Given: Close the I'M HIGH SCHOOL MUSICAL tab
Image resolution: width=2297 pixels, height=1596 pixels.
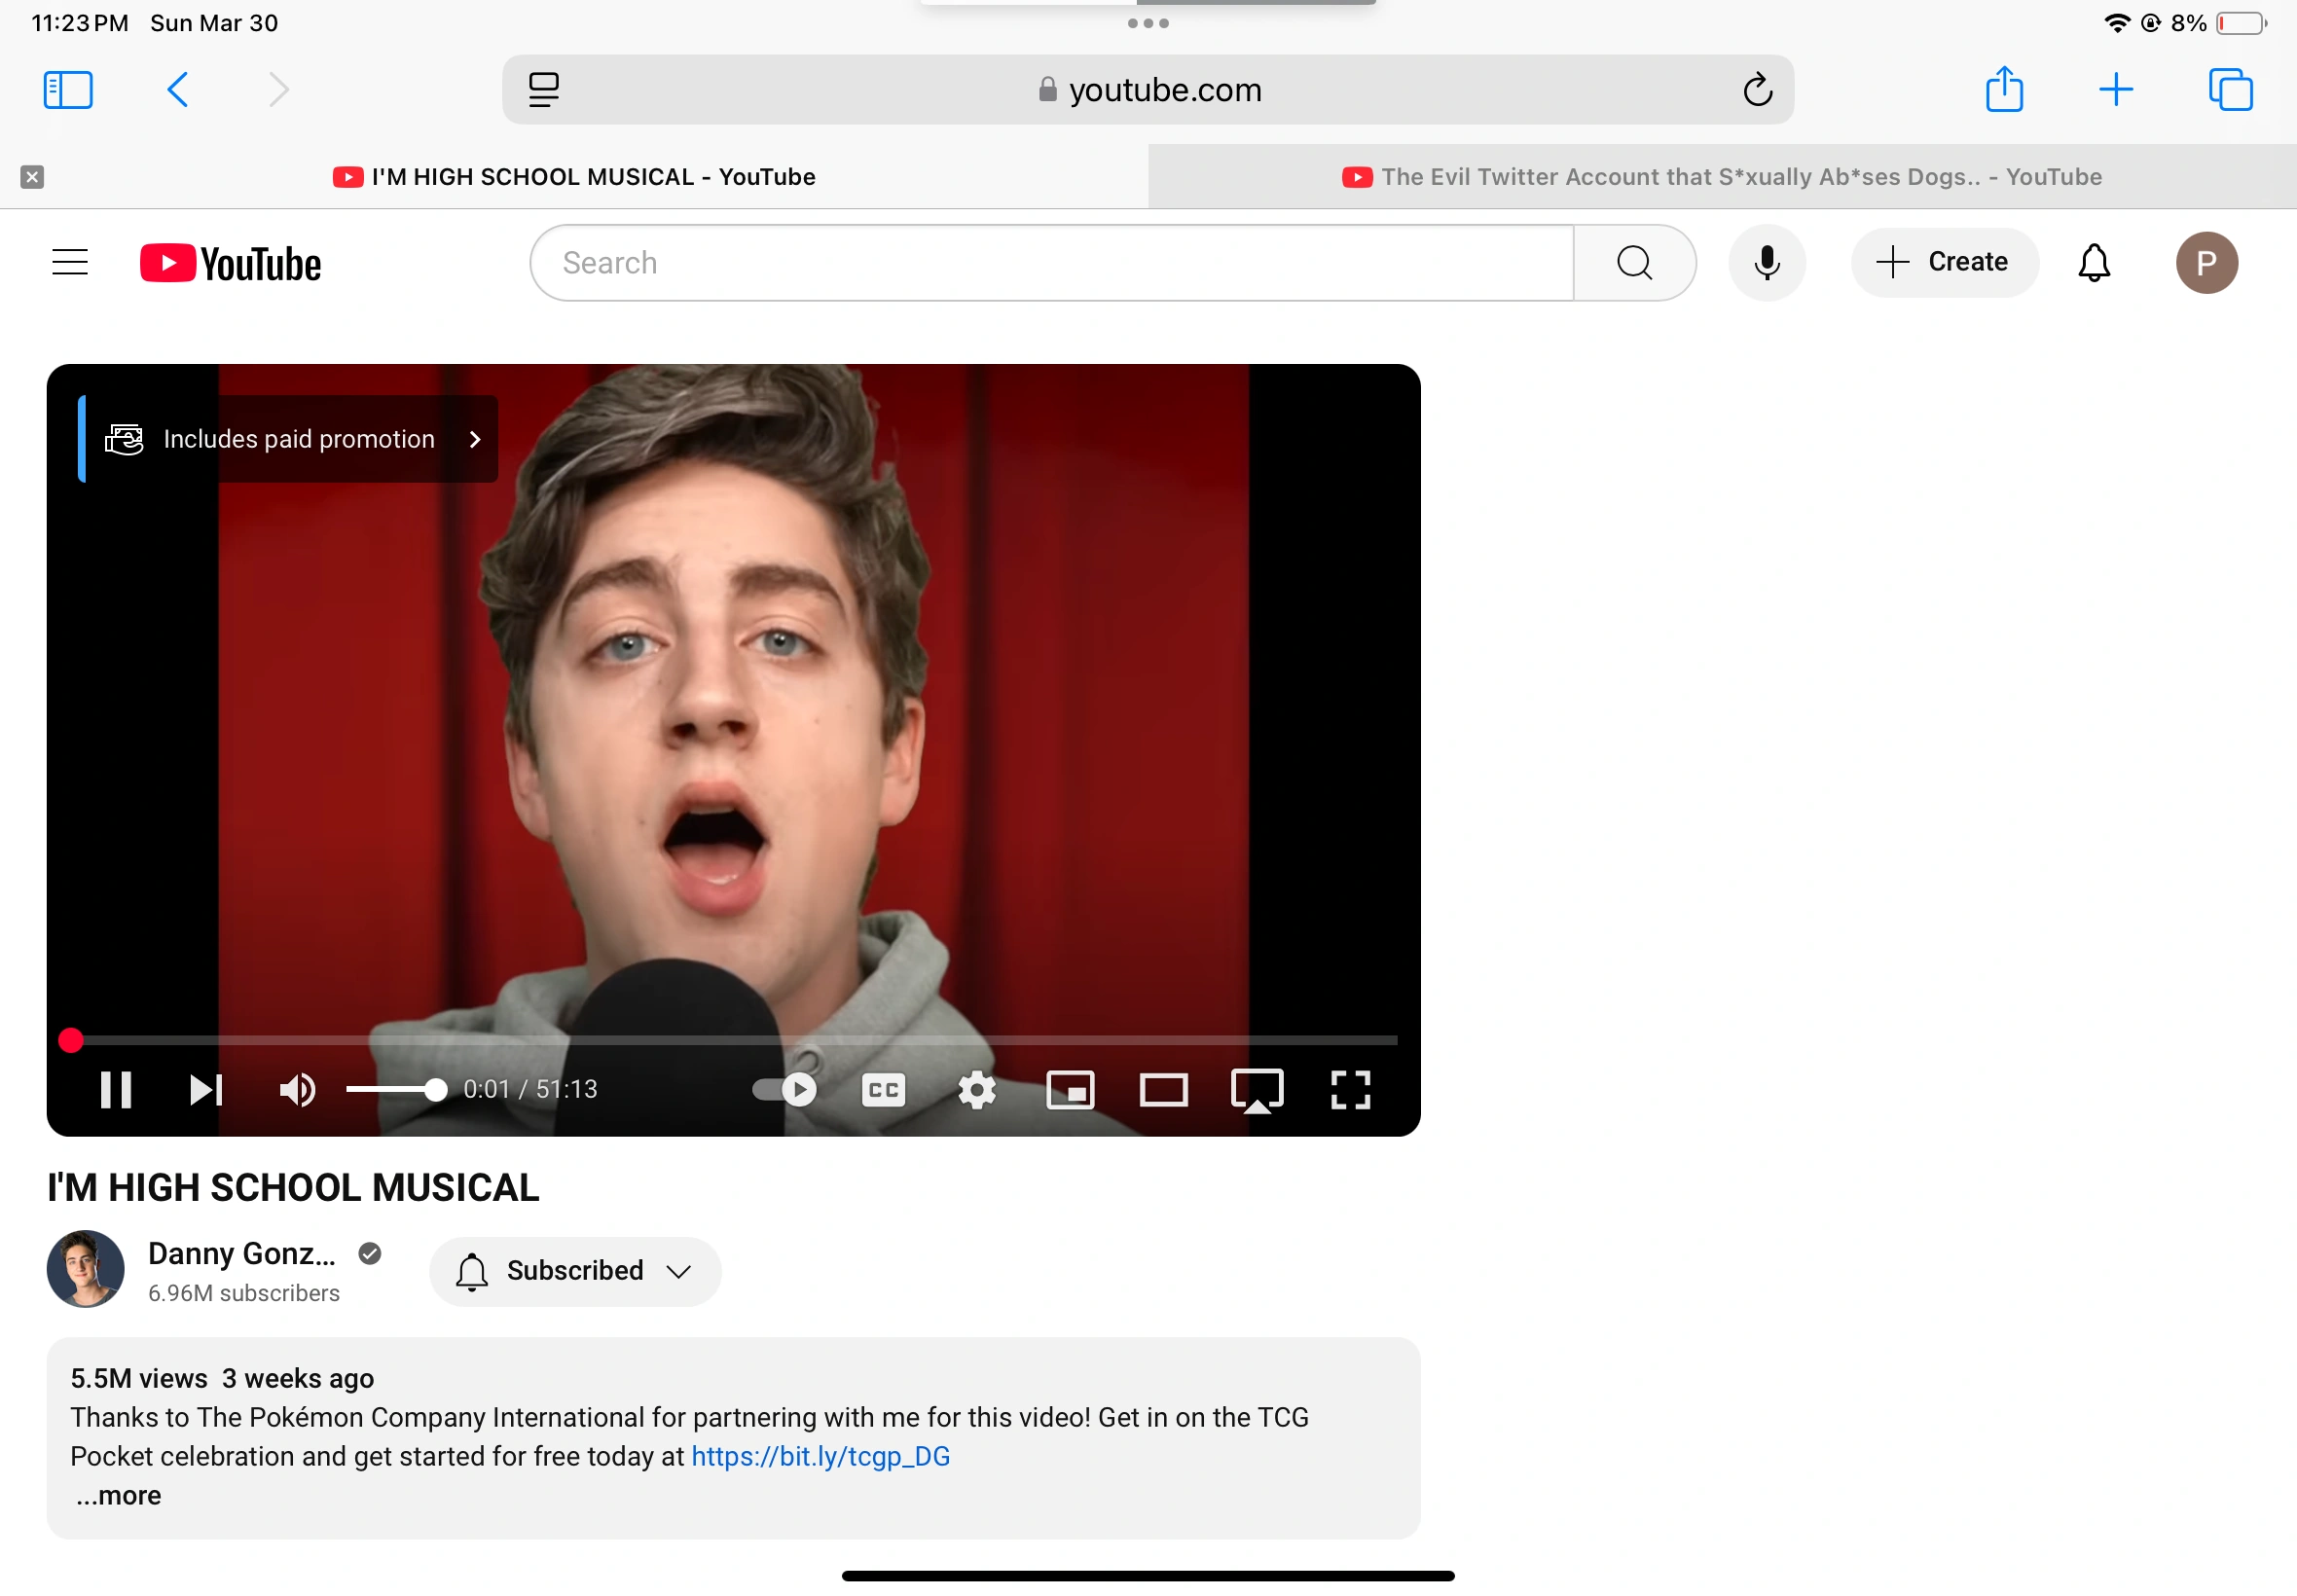Looking at the screenshot, I should pyautogui.click(x=32, y=177).
